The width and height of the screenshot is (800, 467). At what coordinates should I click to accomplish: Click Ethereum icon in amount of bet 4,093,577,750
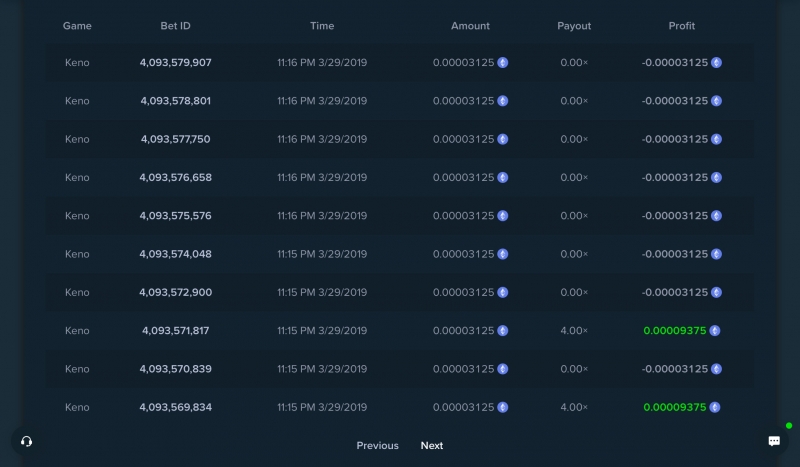pos(503,139)
